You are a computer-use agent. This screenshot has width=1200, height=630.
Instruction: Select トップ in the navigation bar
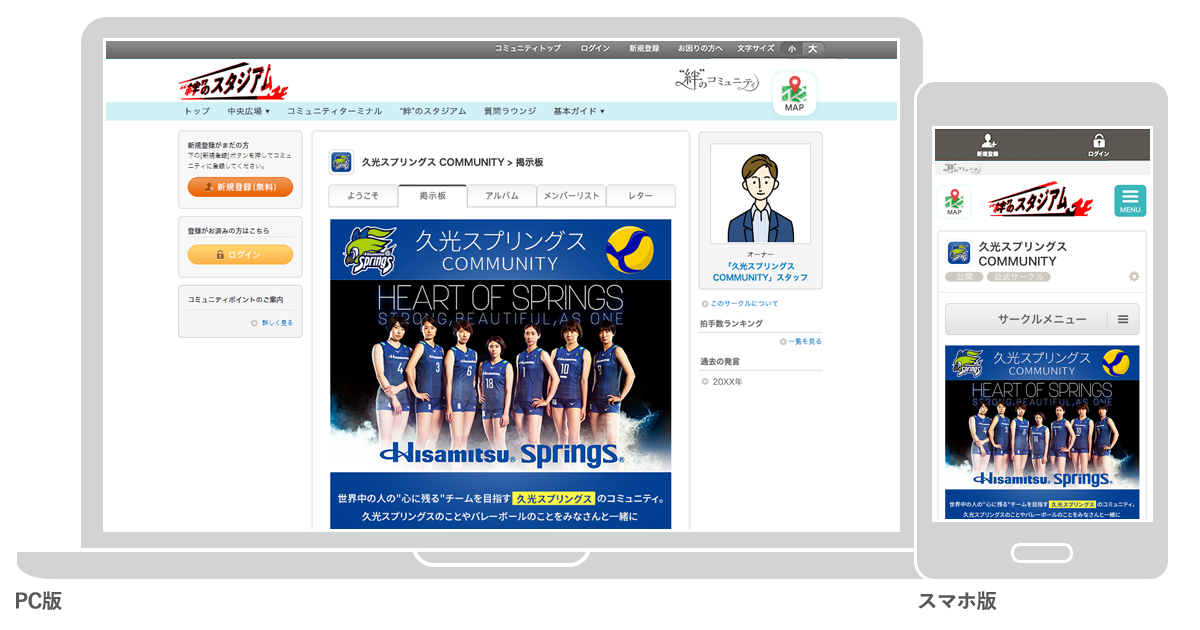(x=197, y=111)
